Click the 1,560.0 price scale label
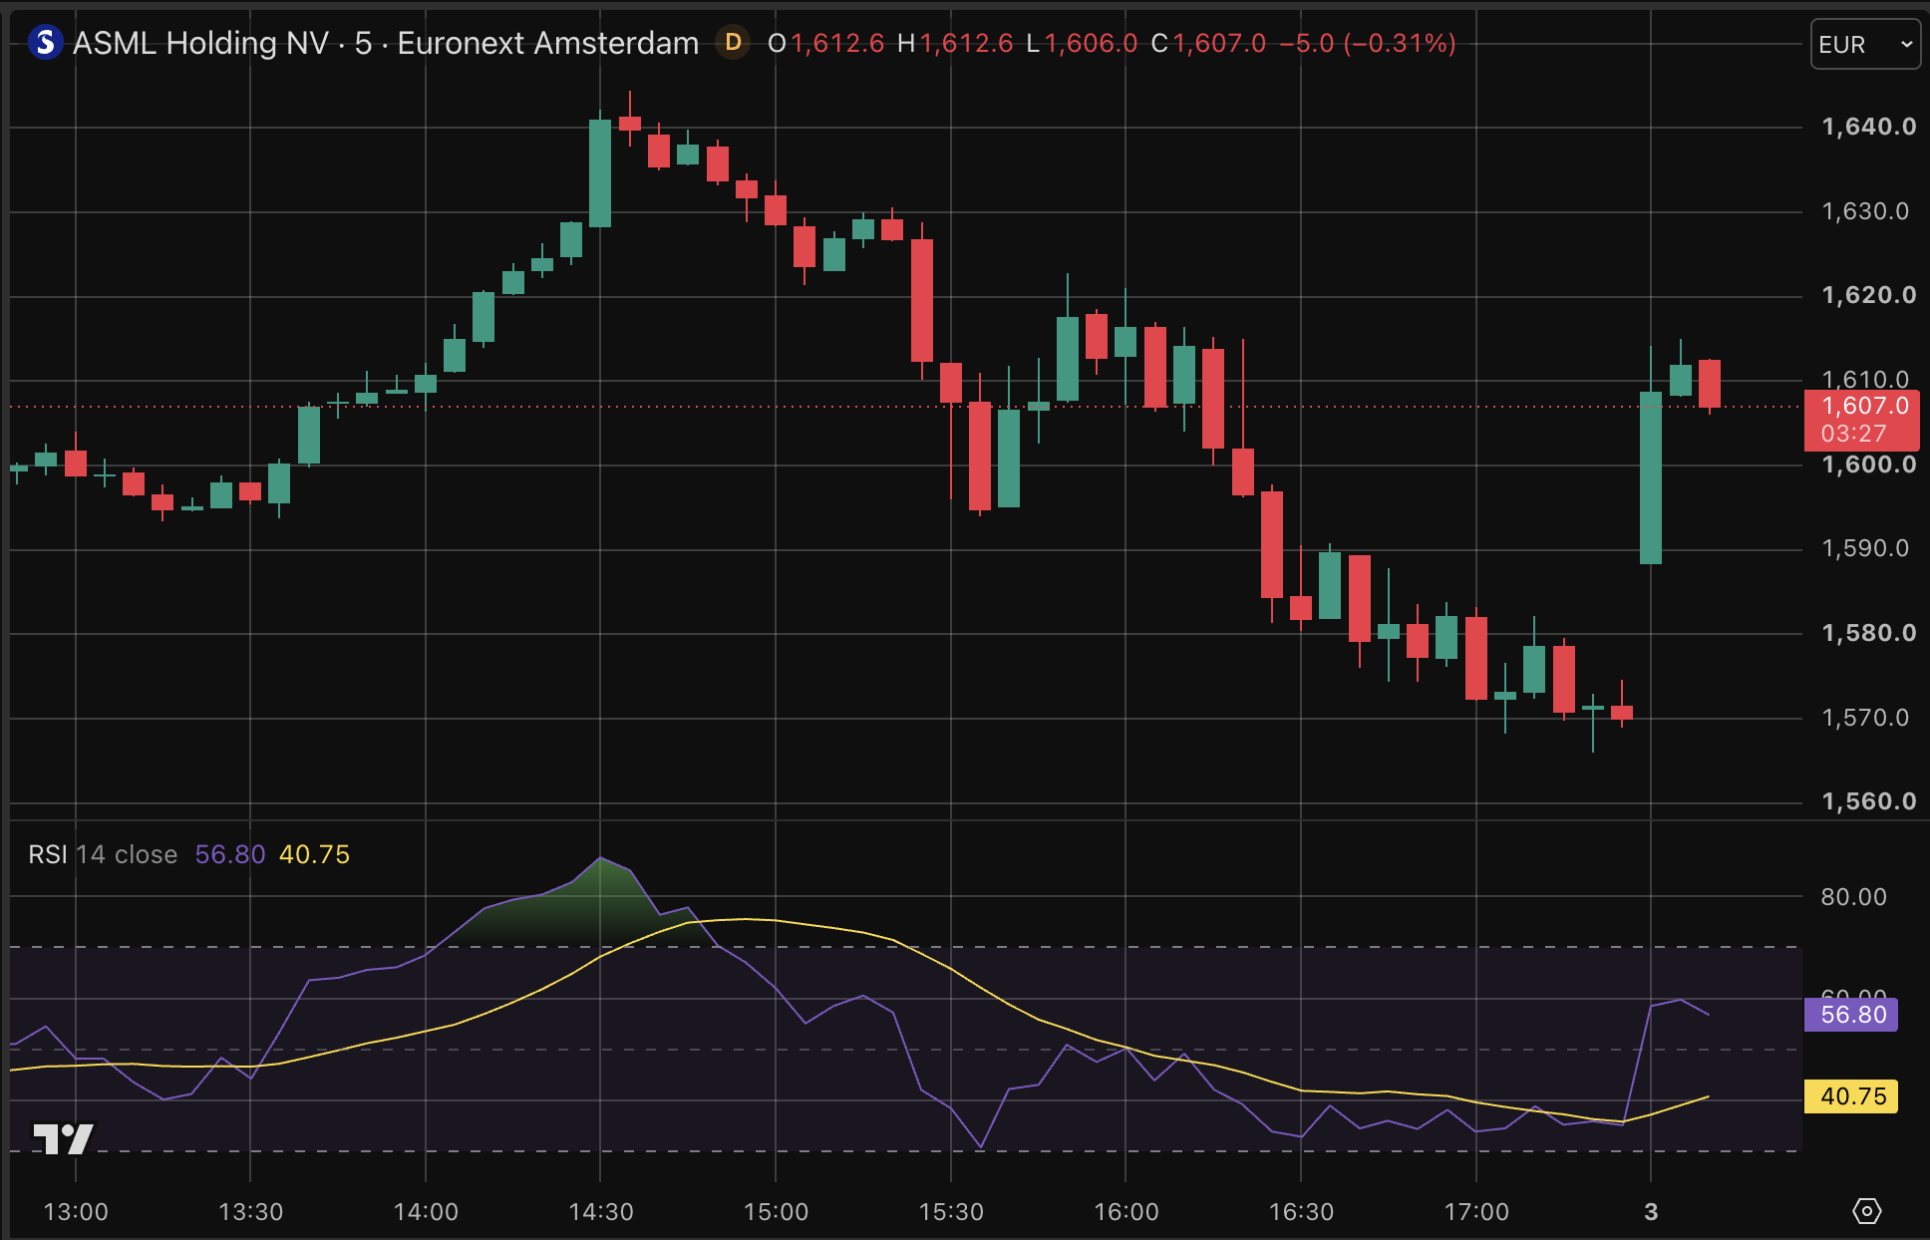The image size is (1930, 1240). 1868,801
